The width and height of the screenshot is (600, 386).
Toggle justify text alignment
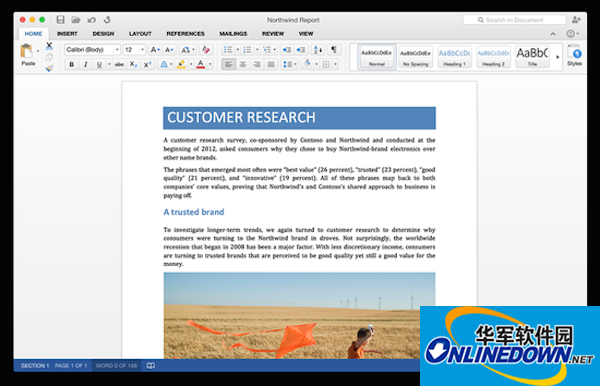point(271,65)
